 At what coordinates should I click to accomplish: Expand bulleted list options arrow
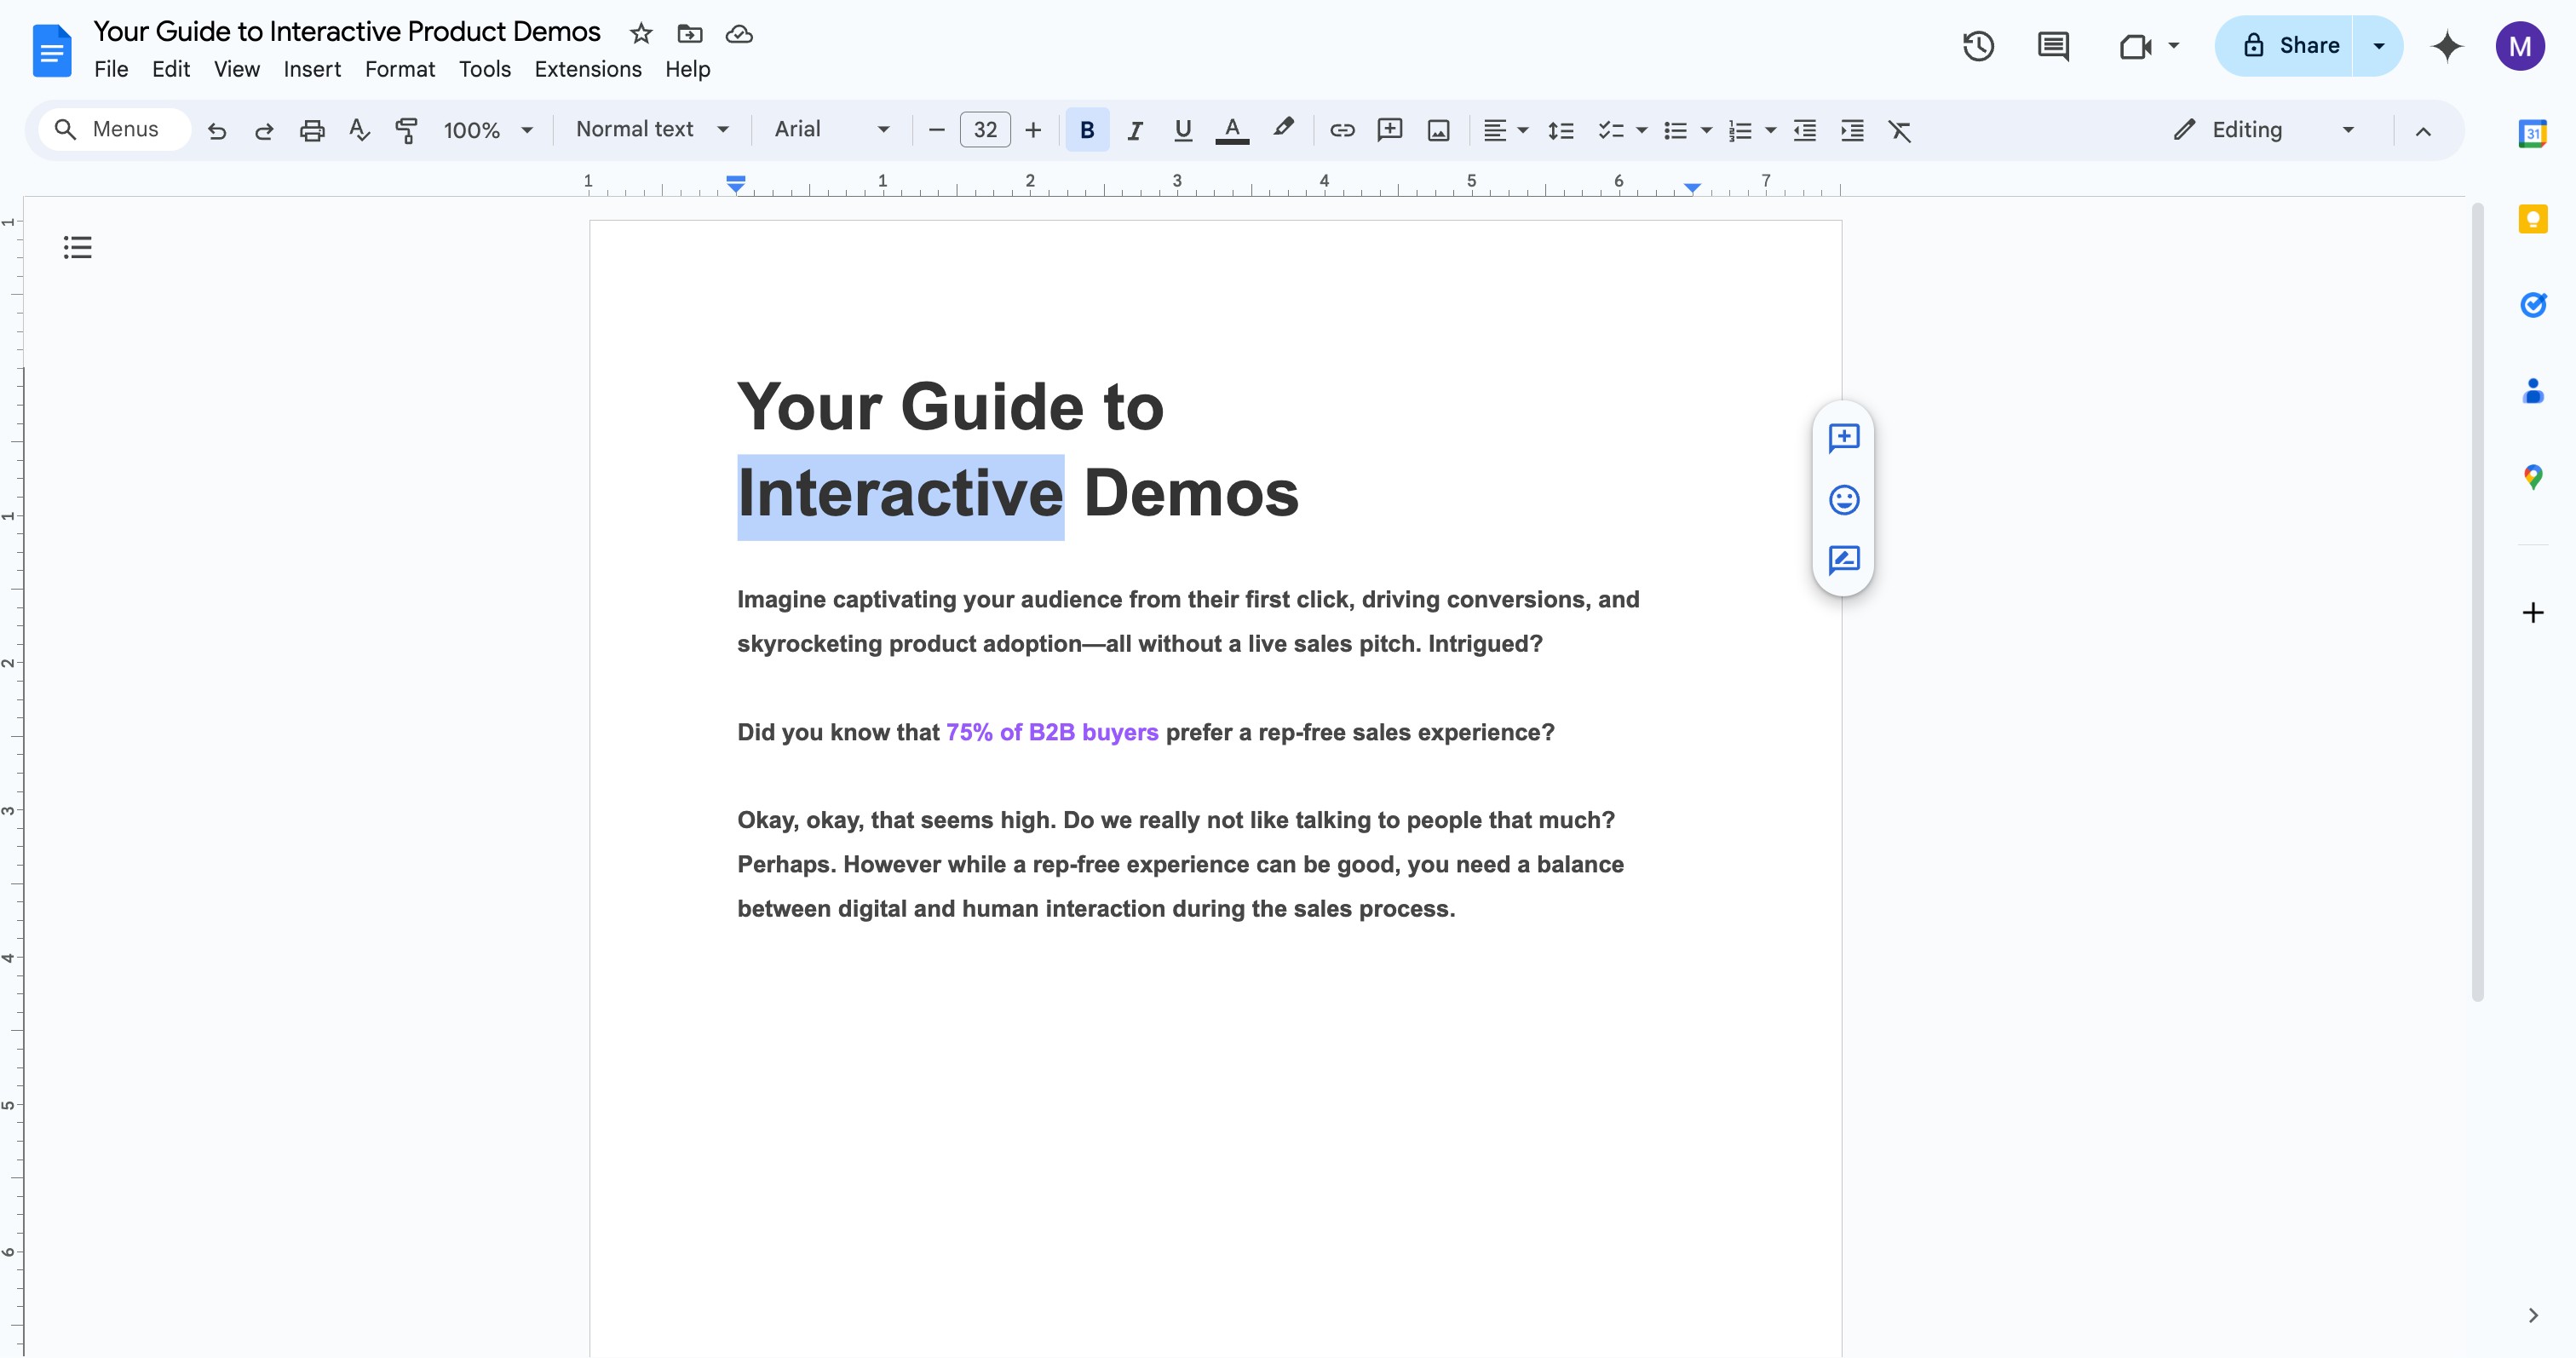pos(1706,130)
